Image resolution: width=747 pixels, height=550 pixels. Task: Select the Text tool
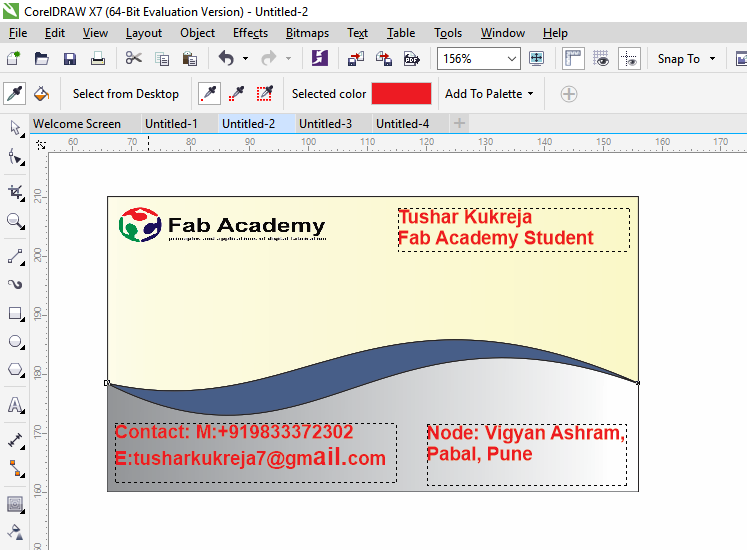[16, 405]
